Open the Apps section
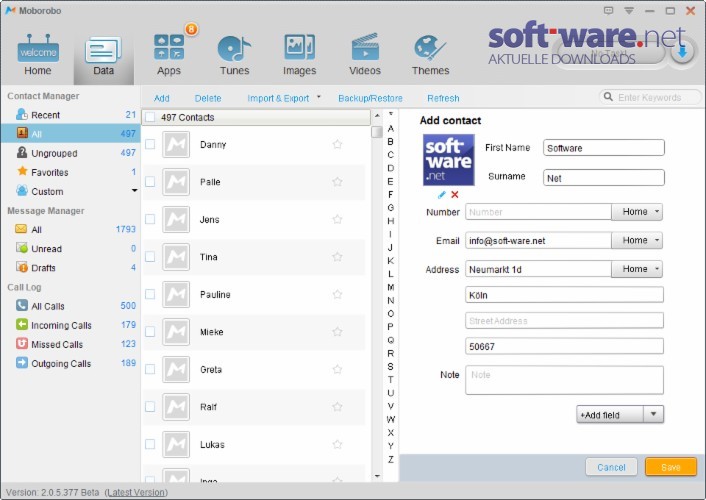The height and width of the screenshot is (500, 706). [x=169, y=55]
